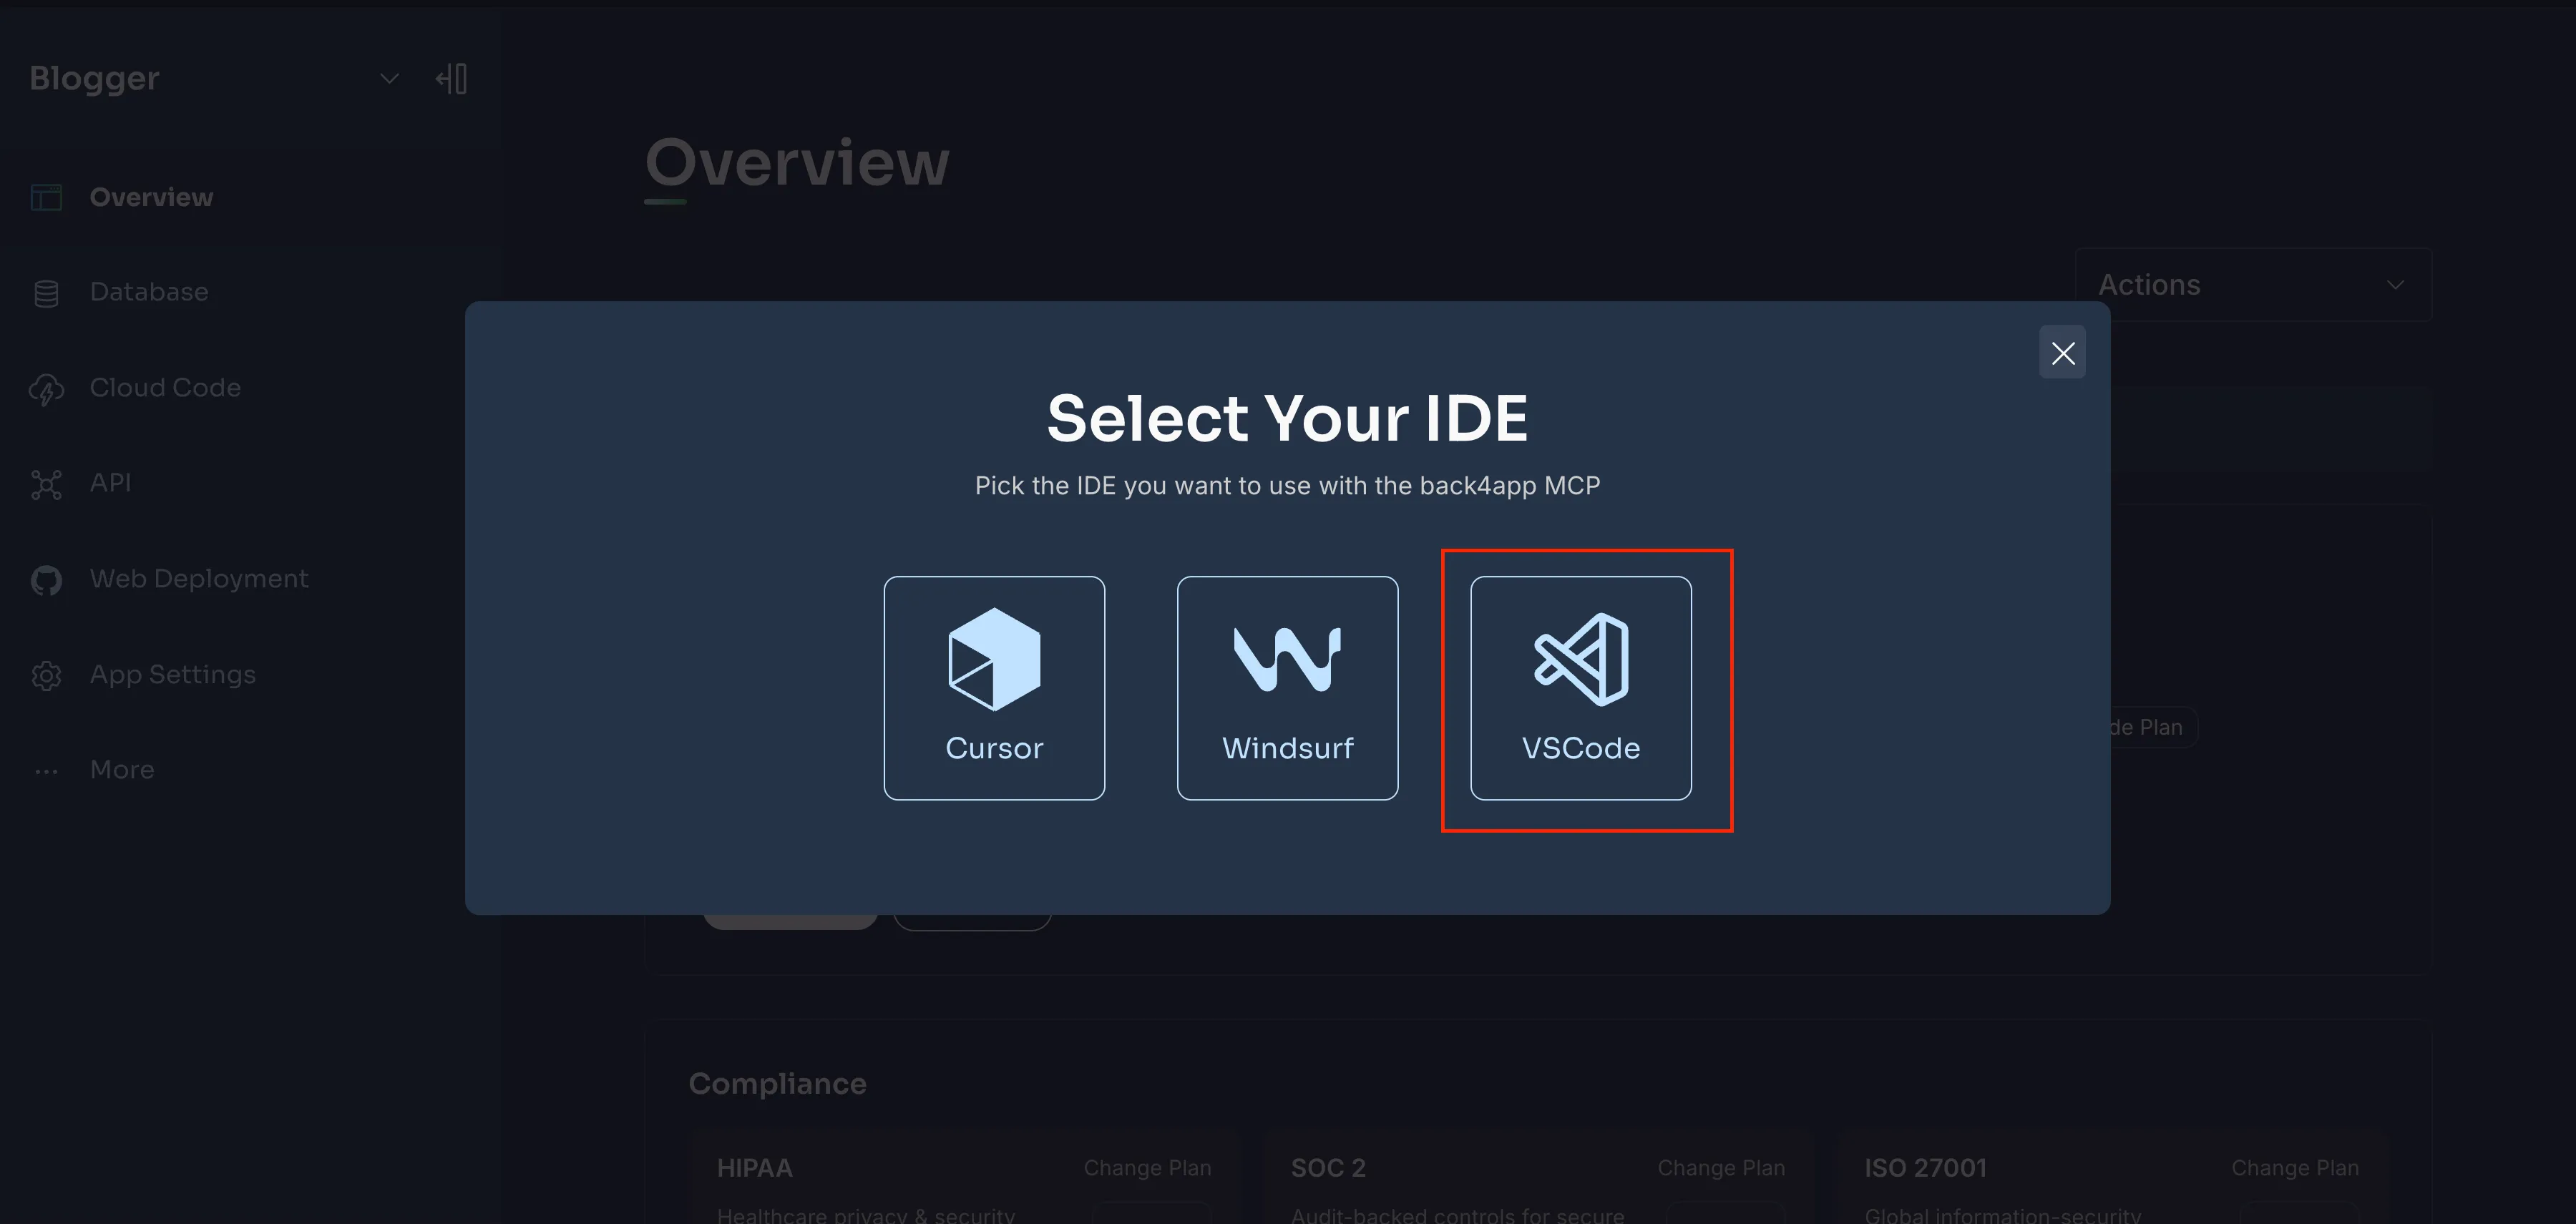This screenshot has height=1224, width=2576.
Task: Click the Blogger app name
Action: pos(94,78)
